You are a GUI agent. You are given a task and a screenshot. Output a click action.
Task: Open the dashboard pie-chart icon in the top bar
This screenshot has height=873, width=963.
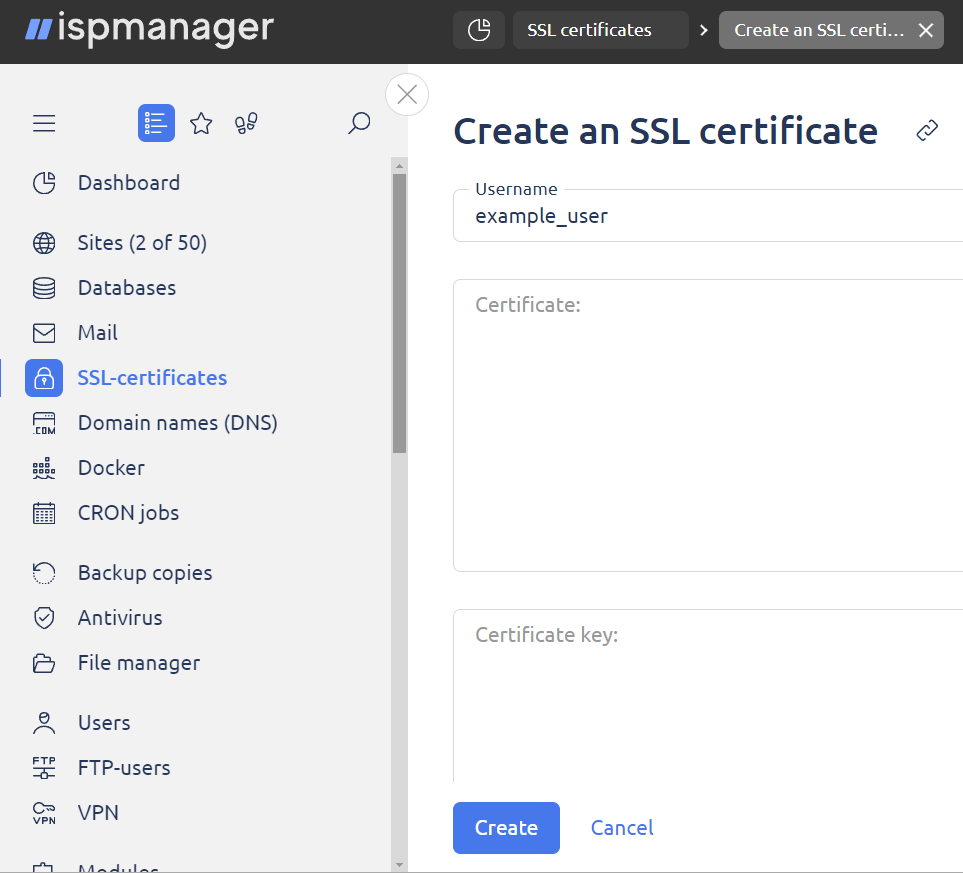[478, 30]
